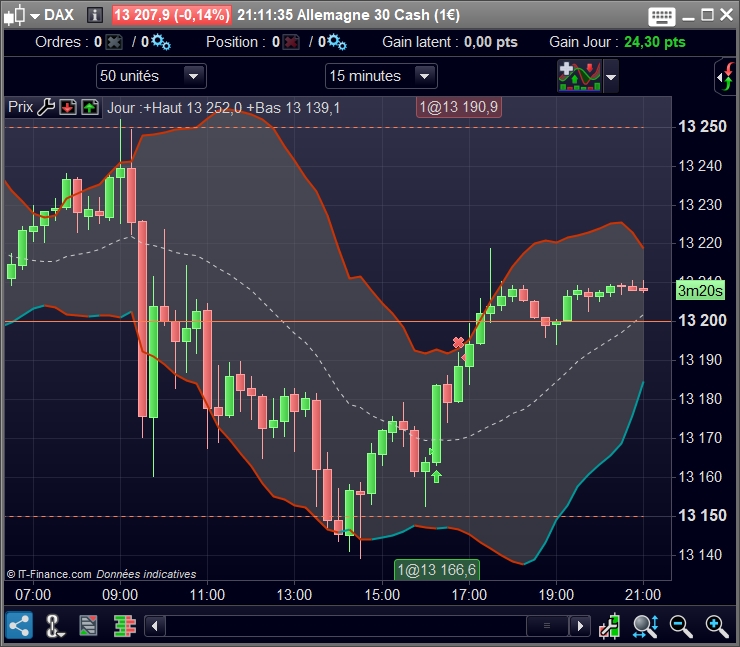Click the 13 150 price axis label

(702, 515)
